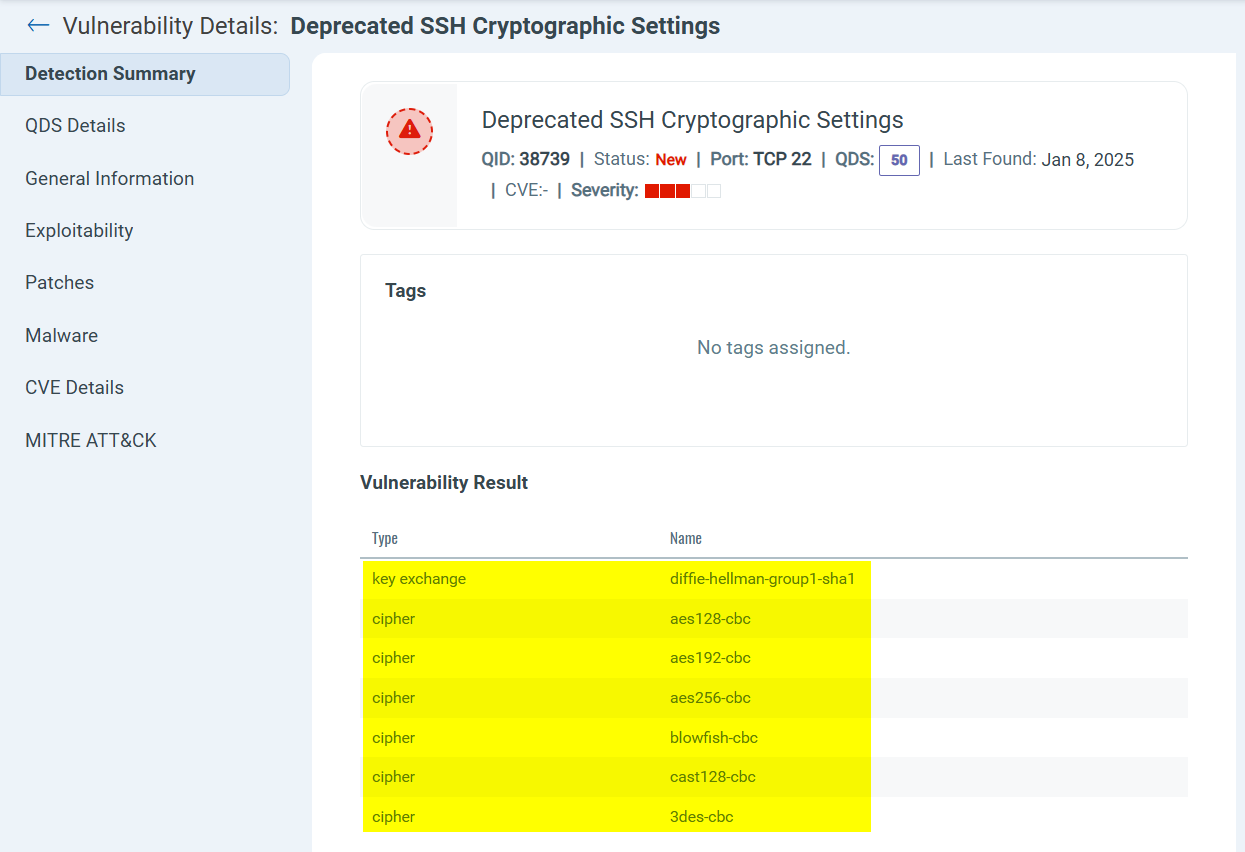
Task: Click the QDS score badge showing 50
Action: [x=898, y=160]
